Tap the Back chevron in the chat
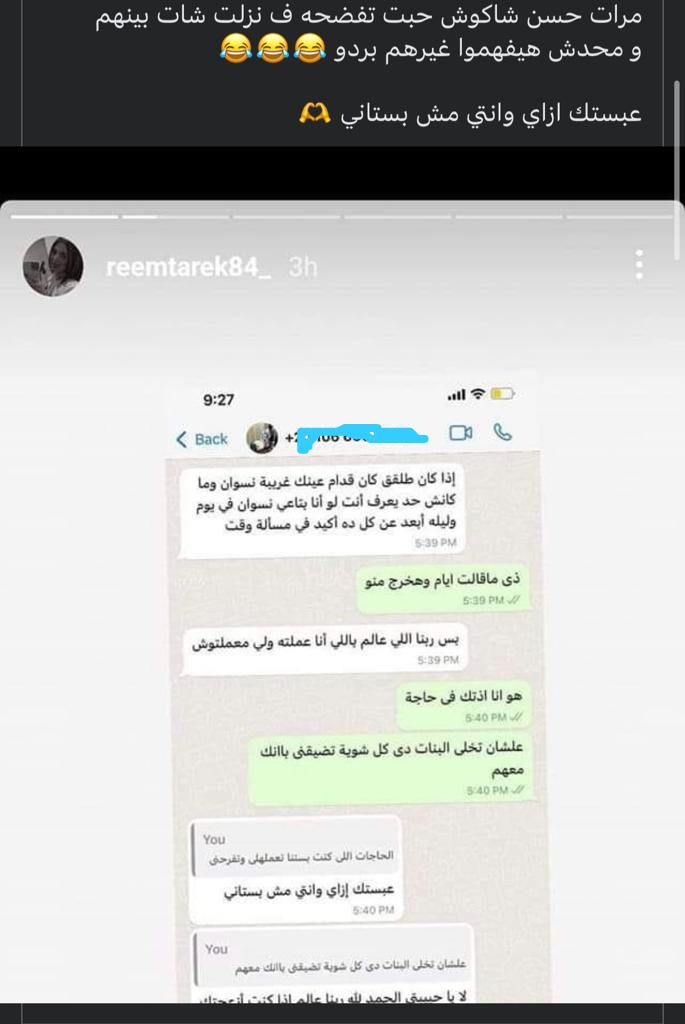The width and height of the screenshot is (685, 1024). pyautogui.click(x=182, y=439)
